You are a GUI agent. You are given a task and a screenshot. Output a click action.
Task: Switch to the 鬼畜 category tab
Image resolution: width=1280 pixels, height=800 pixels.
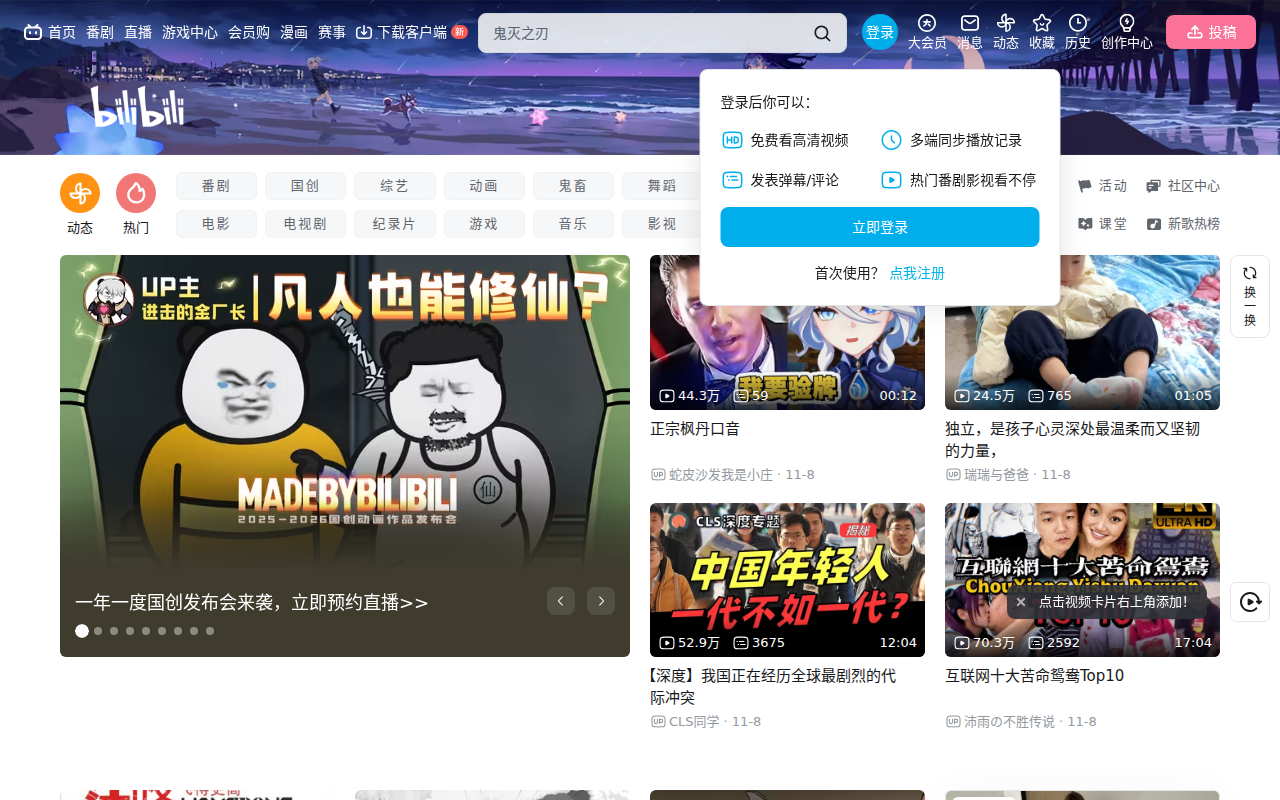573,185
